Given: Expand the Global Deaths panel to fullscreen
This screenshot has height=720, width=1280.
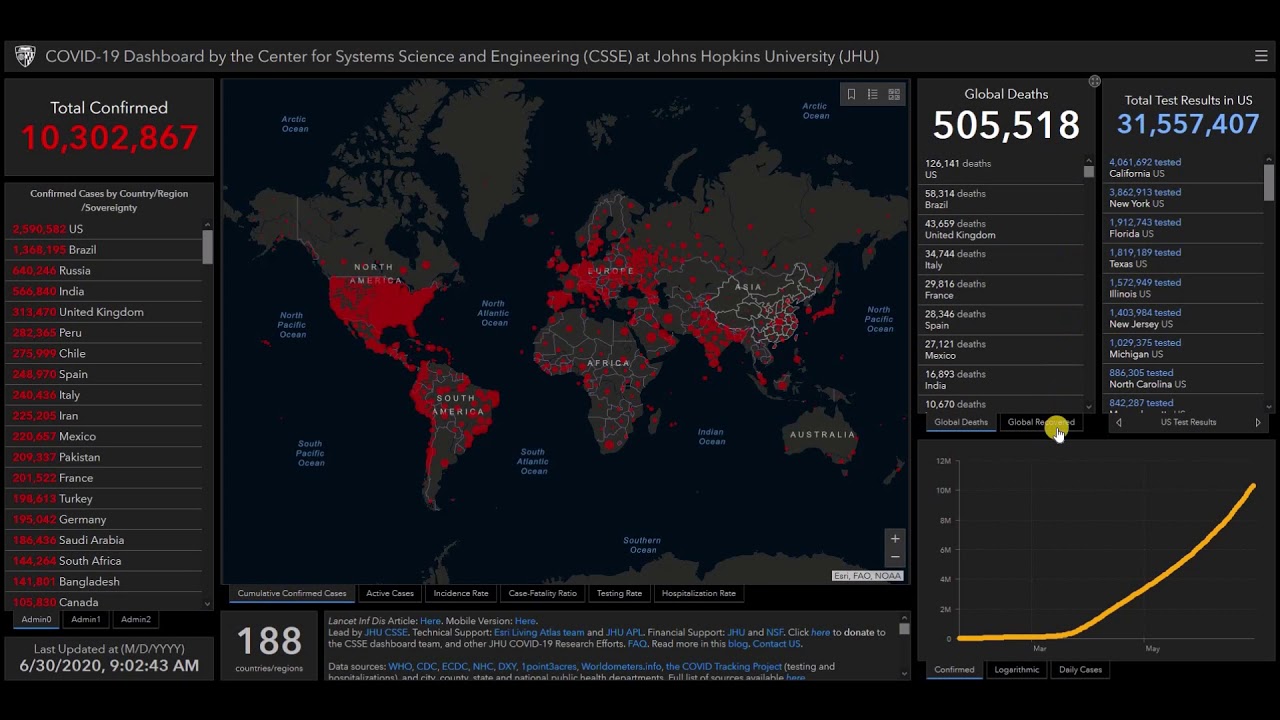Looking at the screenshot, I should tap(1094, 81).
